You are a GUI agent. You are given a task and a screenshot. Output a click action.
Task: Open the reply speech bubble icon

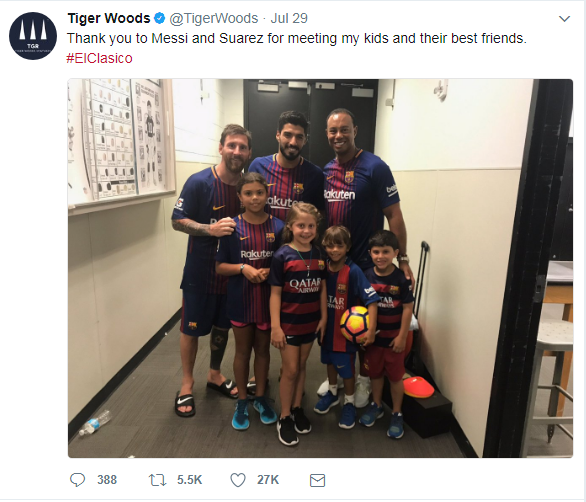pos(77,480)
